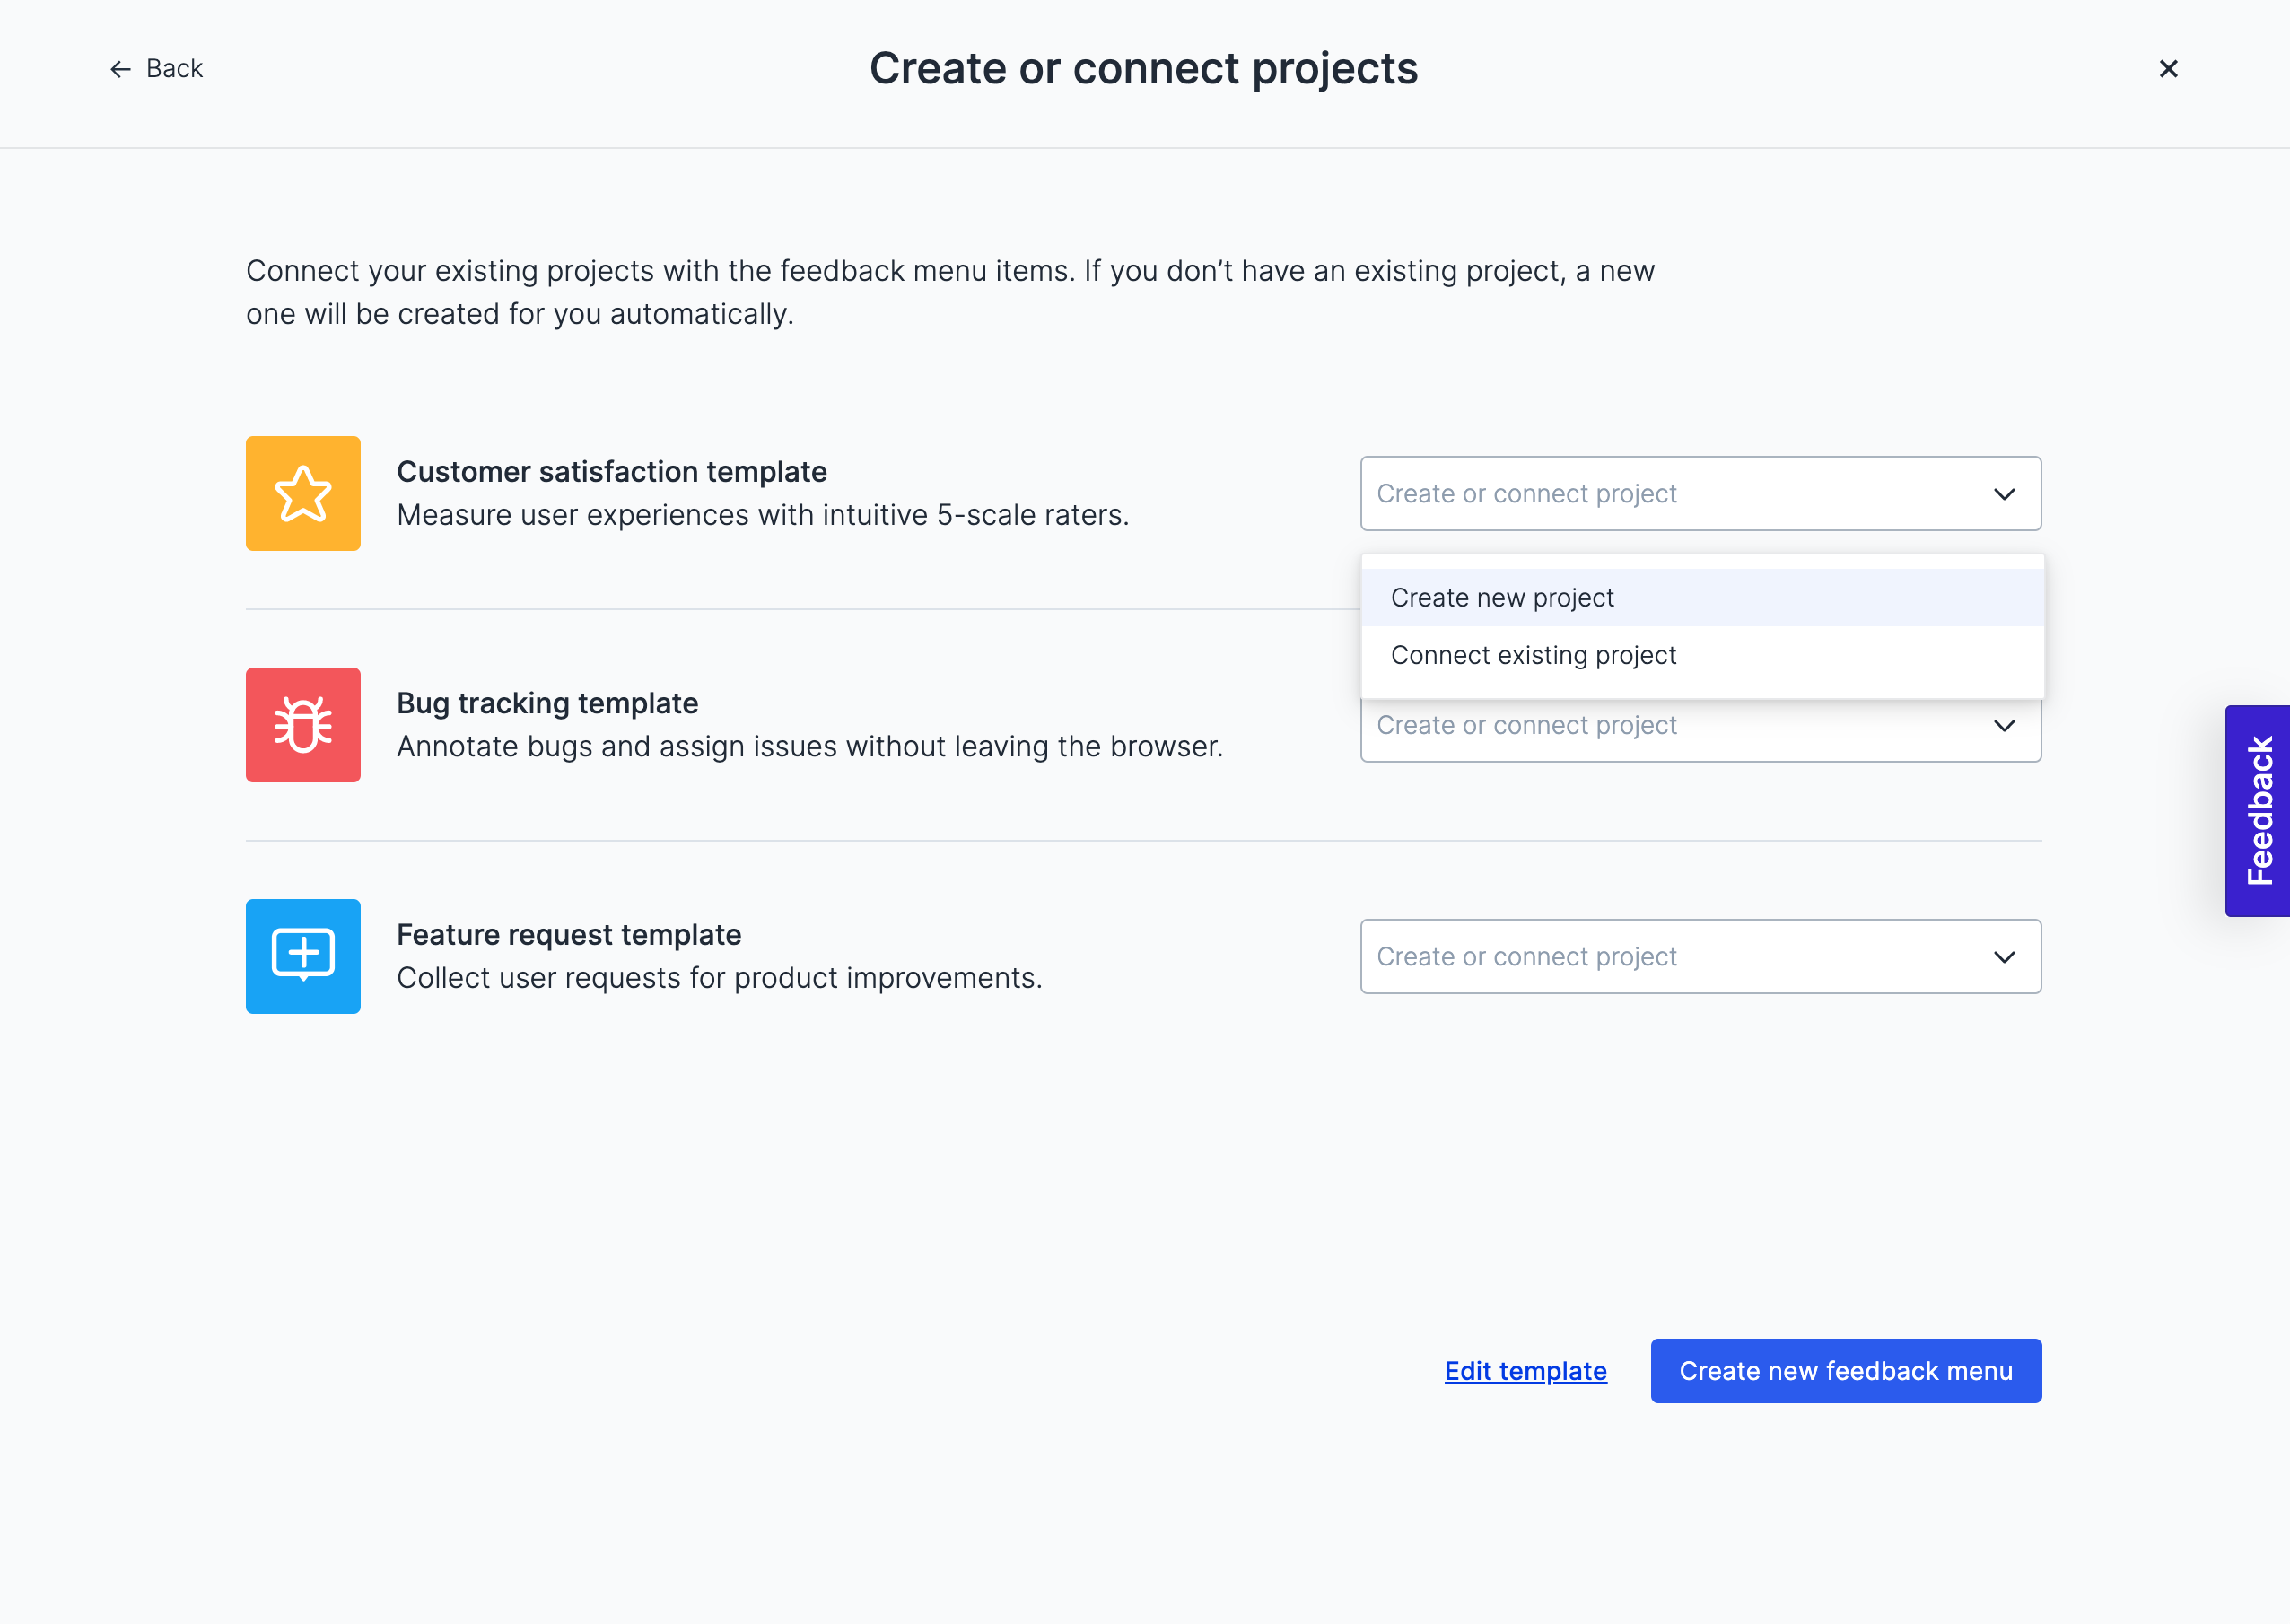Viewport: 2290px width, 1624px height.
Task: Click the Bug tracking template title
Action: point(547,703)
